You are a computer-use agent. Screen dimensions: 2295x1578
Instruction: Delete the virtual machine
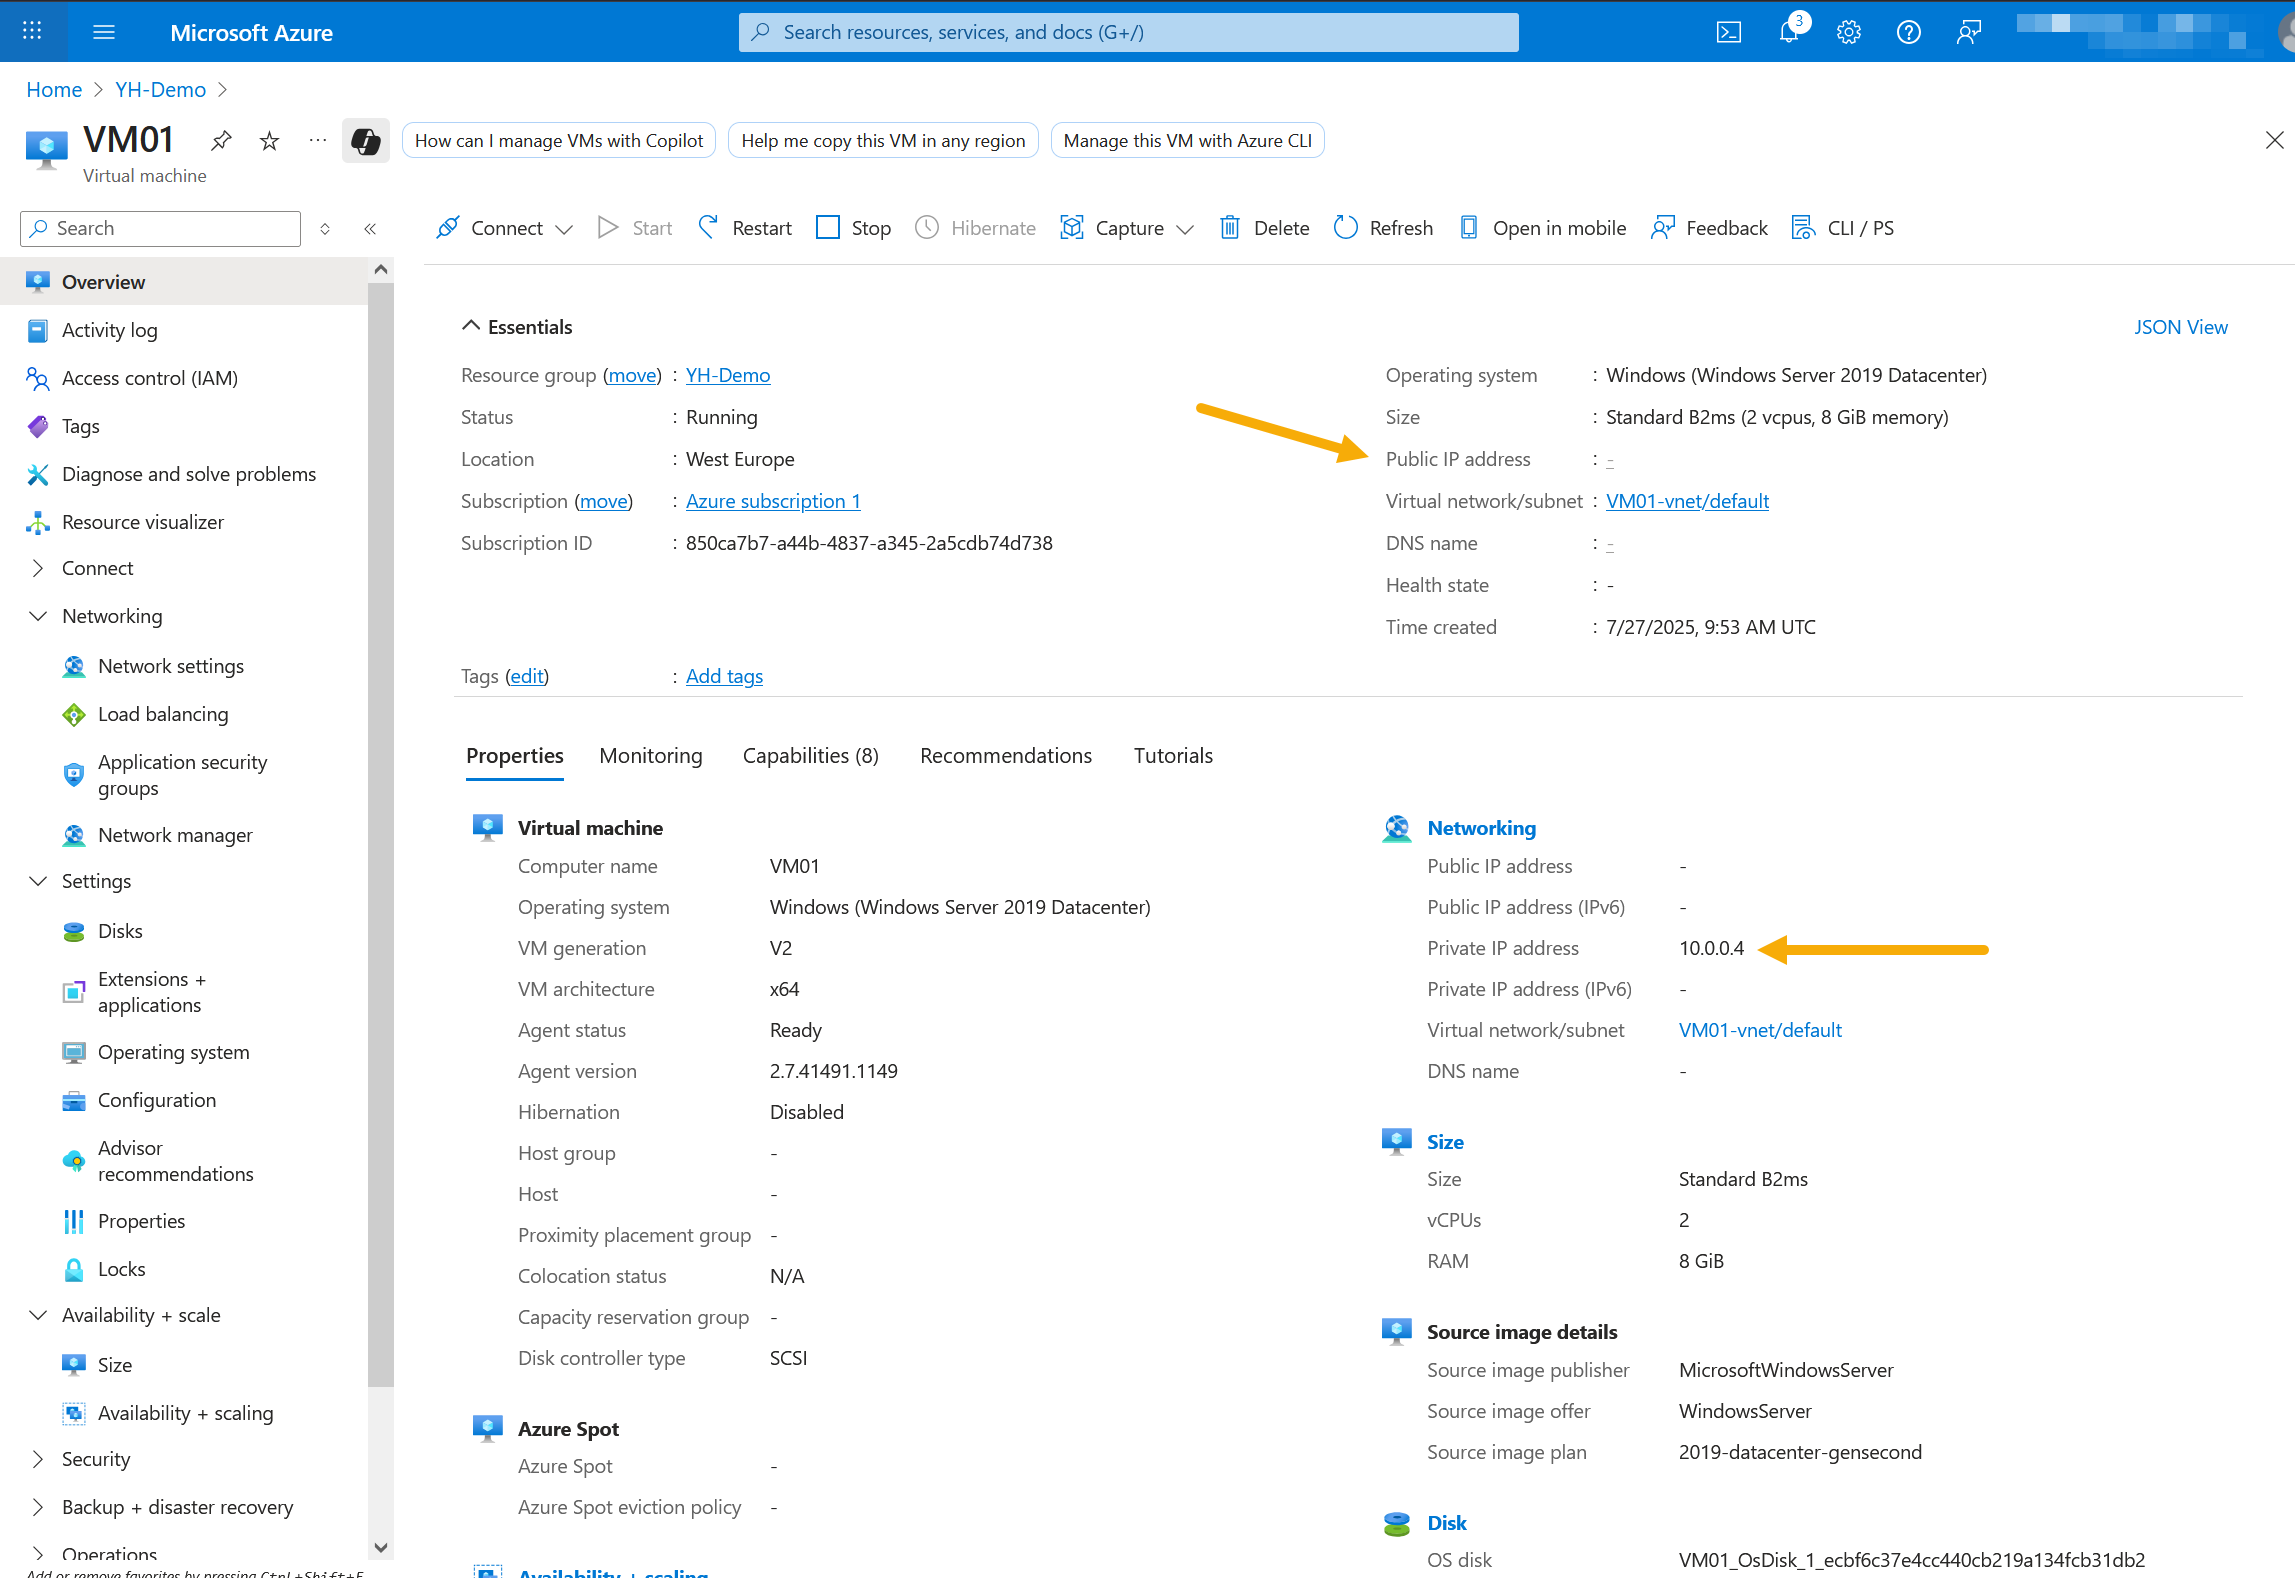point(1265,228)
